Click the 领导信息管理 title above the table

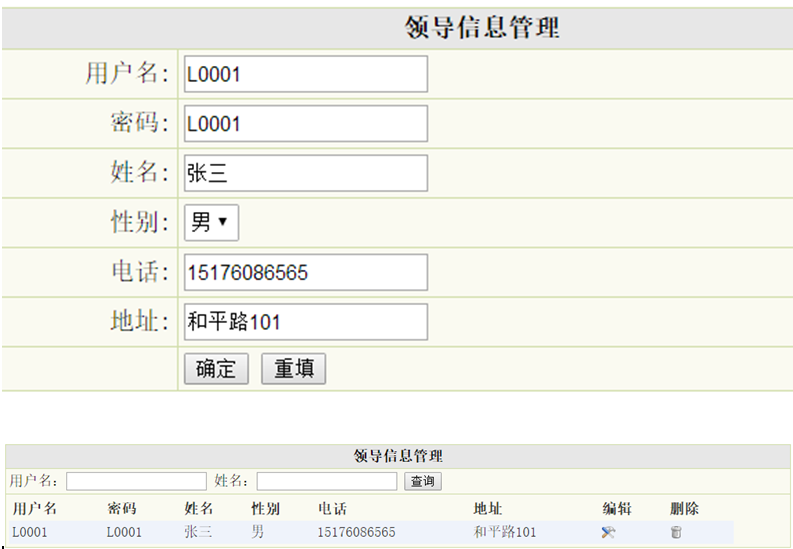pyautogui.click(x=398, y=456)
